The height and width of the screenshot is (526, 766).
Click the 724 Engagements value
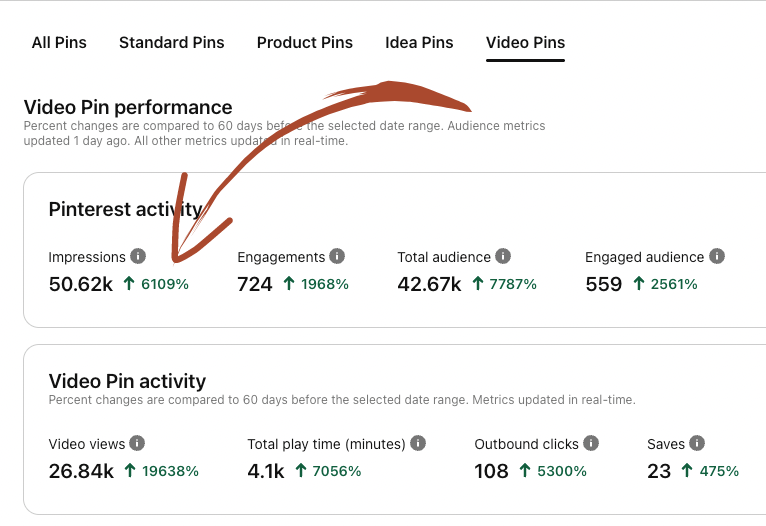coord(255,284)
